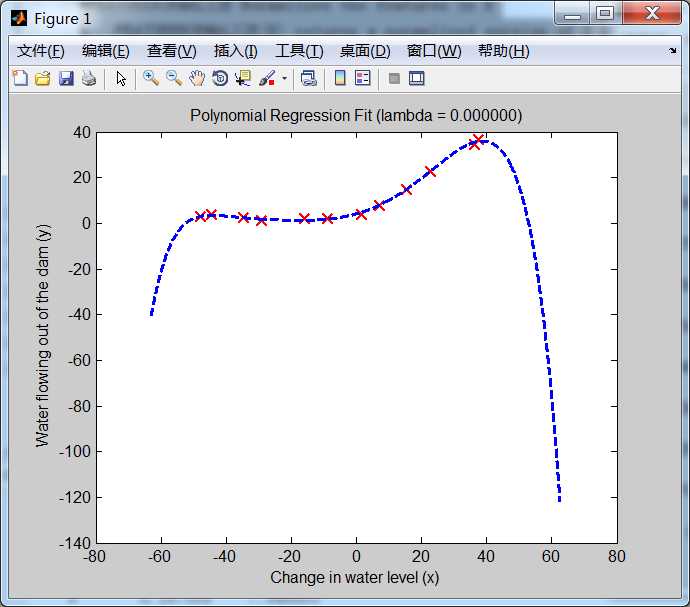The width and height of the screenshot is (690, 607).
Task: Click the MATLAB logo in title bar
Action: coord(19,18)
